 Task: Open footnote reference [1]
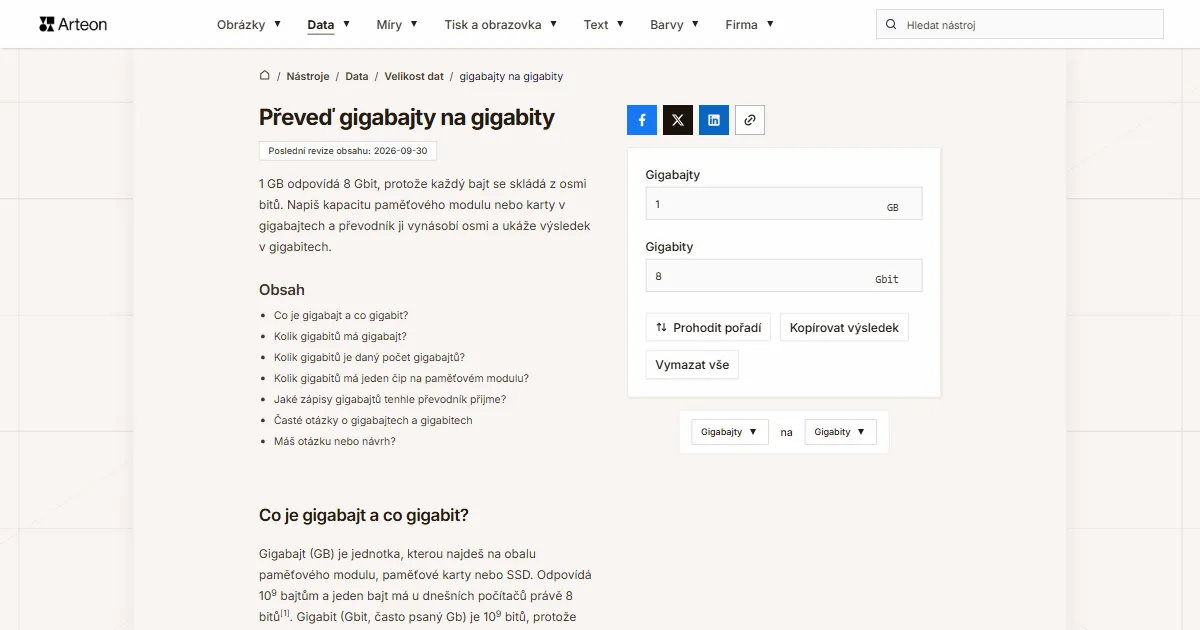tap(285, 613)
